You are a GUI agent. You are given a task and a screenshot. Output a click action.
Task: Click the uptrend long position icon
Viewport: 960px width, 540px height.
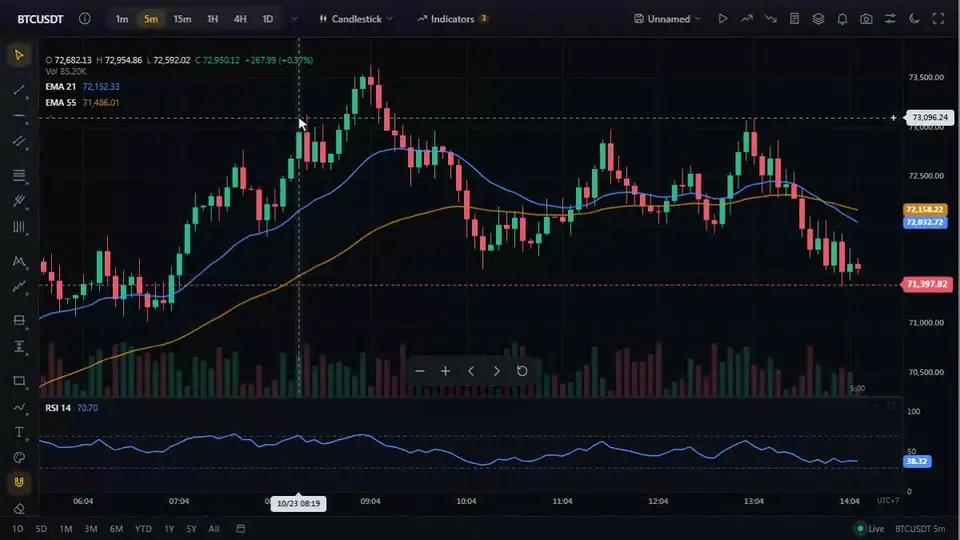pyautogui.click(x=746, y=19)
